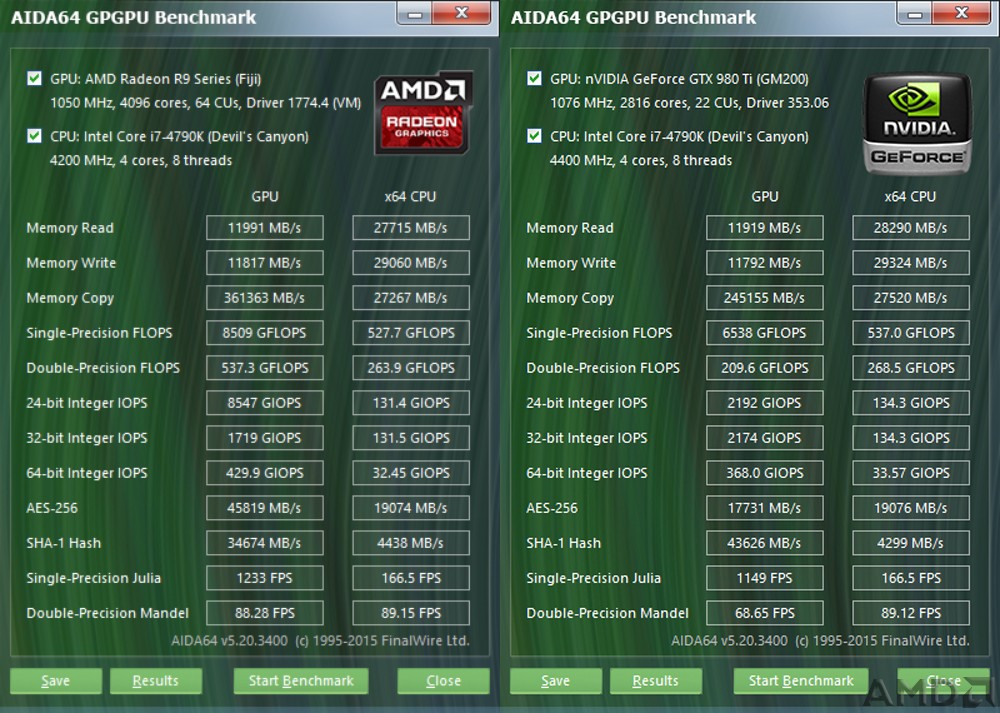Select the 4299 MB/s SHA-1 CPU result
This screenshot has width=1000, height=713.
click(911, 543)
